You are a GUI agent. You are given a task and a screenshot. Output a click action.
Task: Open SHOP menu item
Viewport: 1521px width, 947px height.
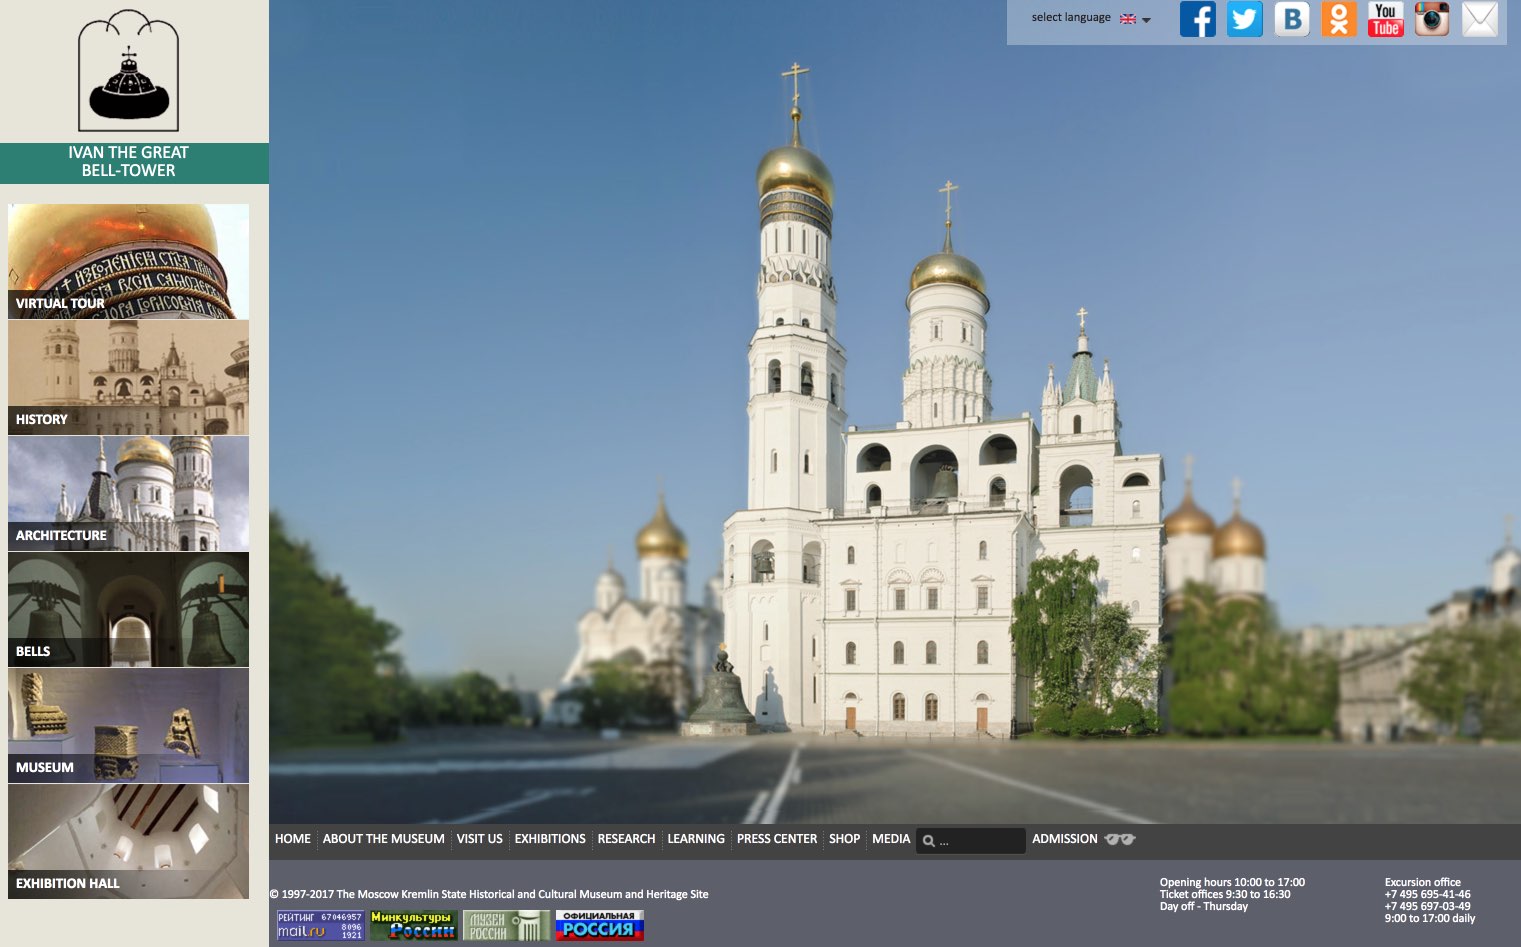[845, 839]
